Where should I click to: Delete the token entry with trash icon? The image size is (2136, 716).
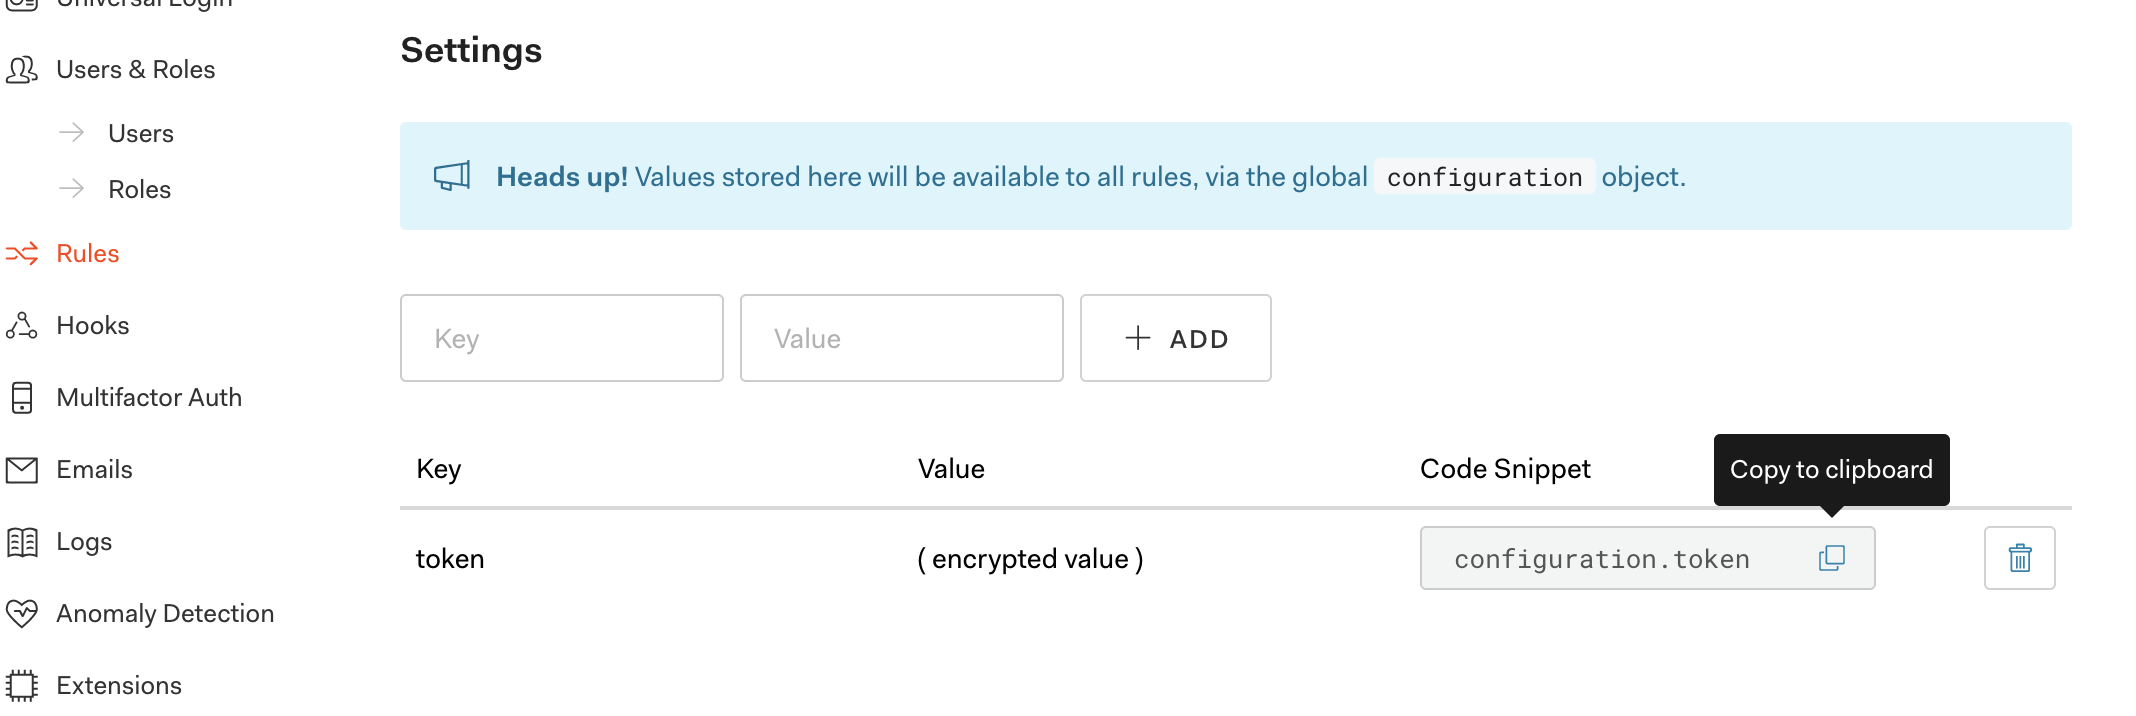(2019, 558)
